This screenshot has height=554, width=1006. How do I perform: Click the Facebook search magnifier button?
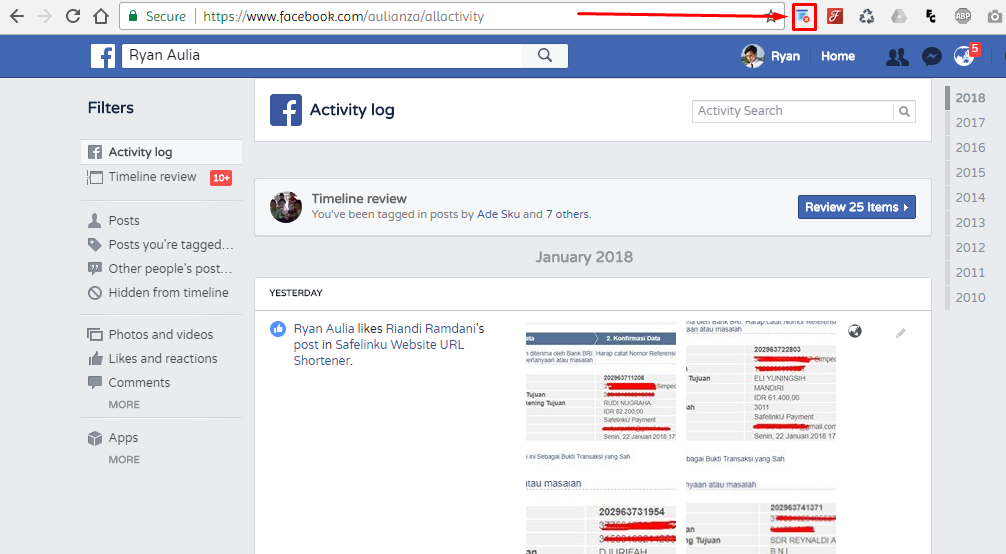pos(545,56)
